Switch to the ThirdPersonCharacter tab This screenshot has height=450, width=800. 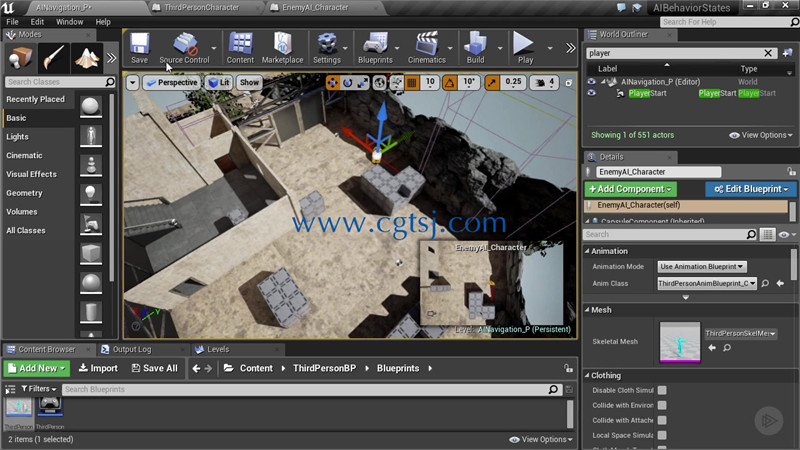click(x=202, y=8)
